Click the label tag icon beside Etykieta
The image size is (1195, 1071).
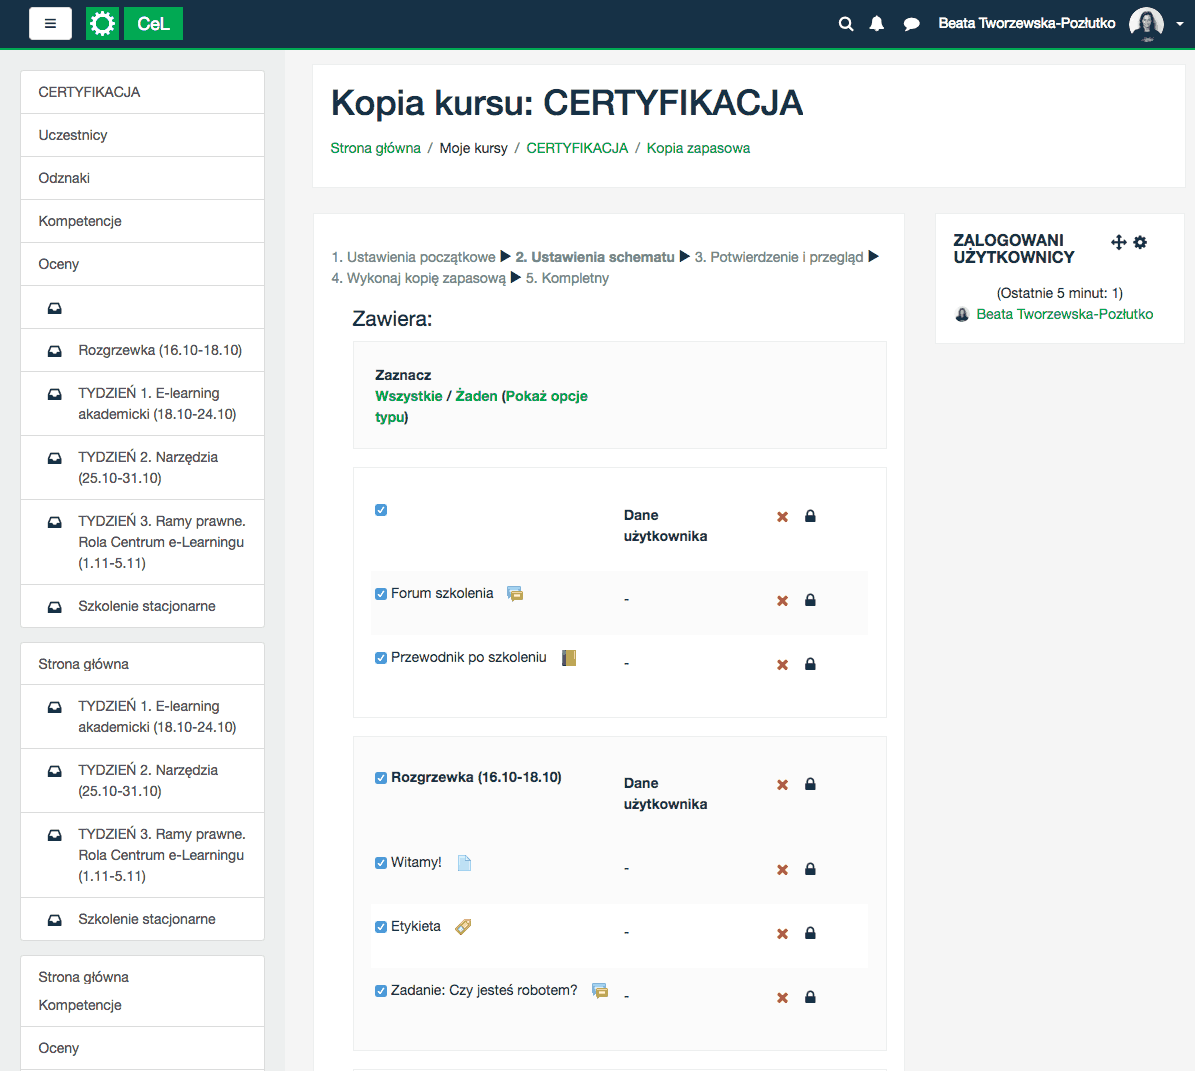pyautogui.click(x=463, y=927)
